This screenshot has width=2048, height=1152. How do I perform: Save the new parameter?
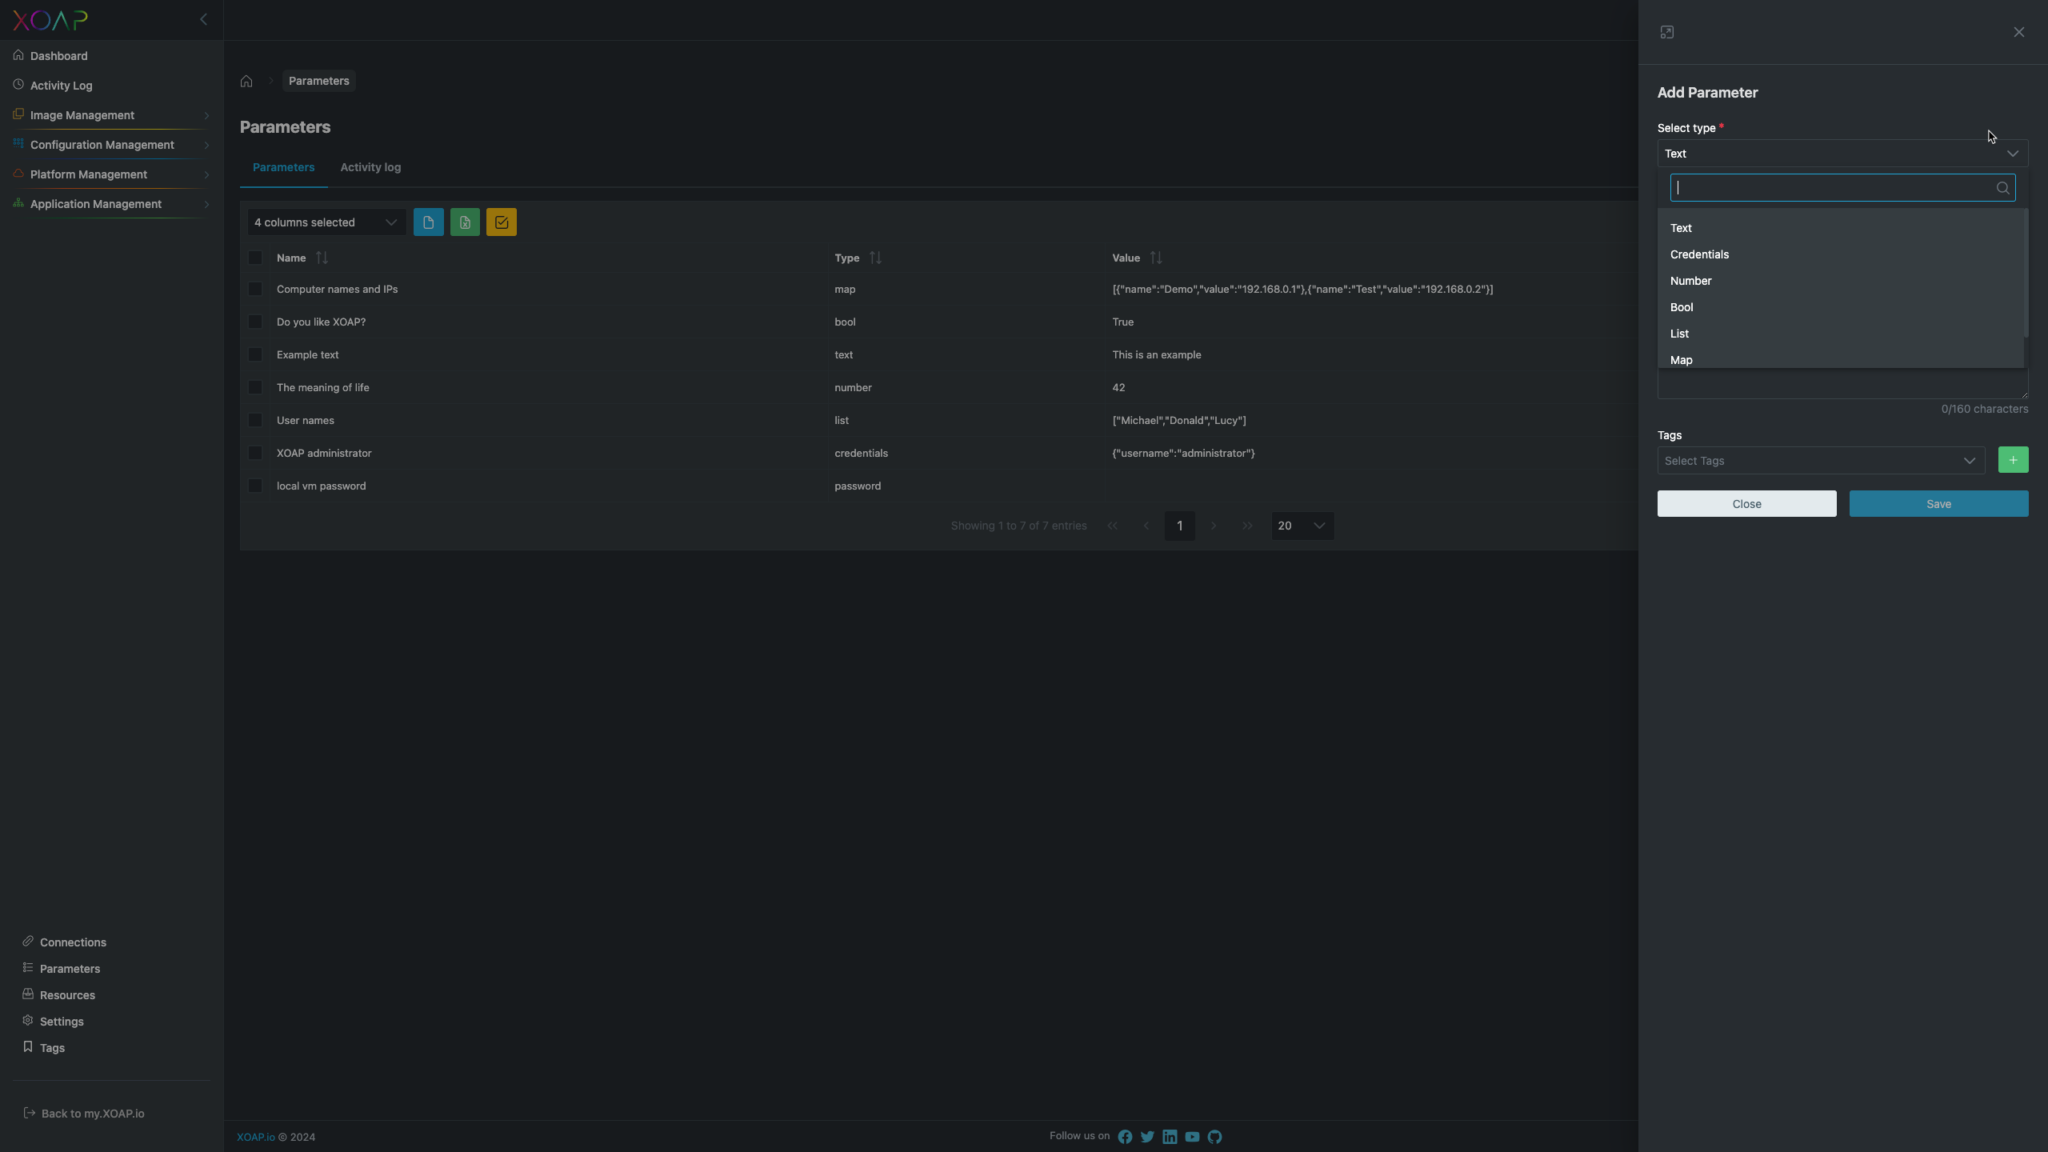[1937, 503]
